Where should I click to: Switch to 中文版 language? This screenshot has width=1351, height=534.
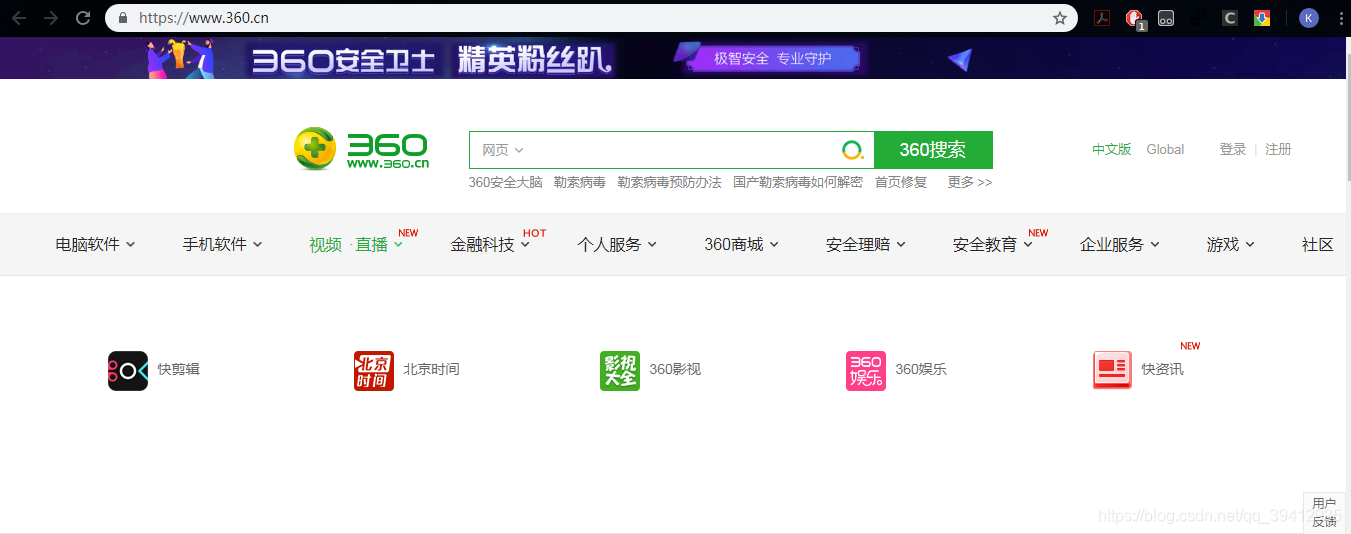pos(1111,149)
